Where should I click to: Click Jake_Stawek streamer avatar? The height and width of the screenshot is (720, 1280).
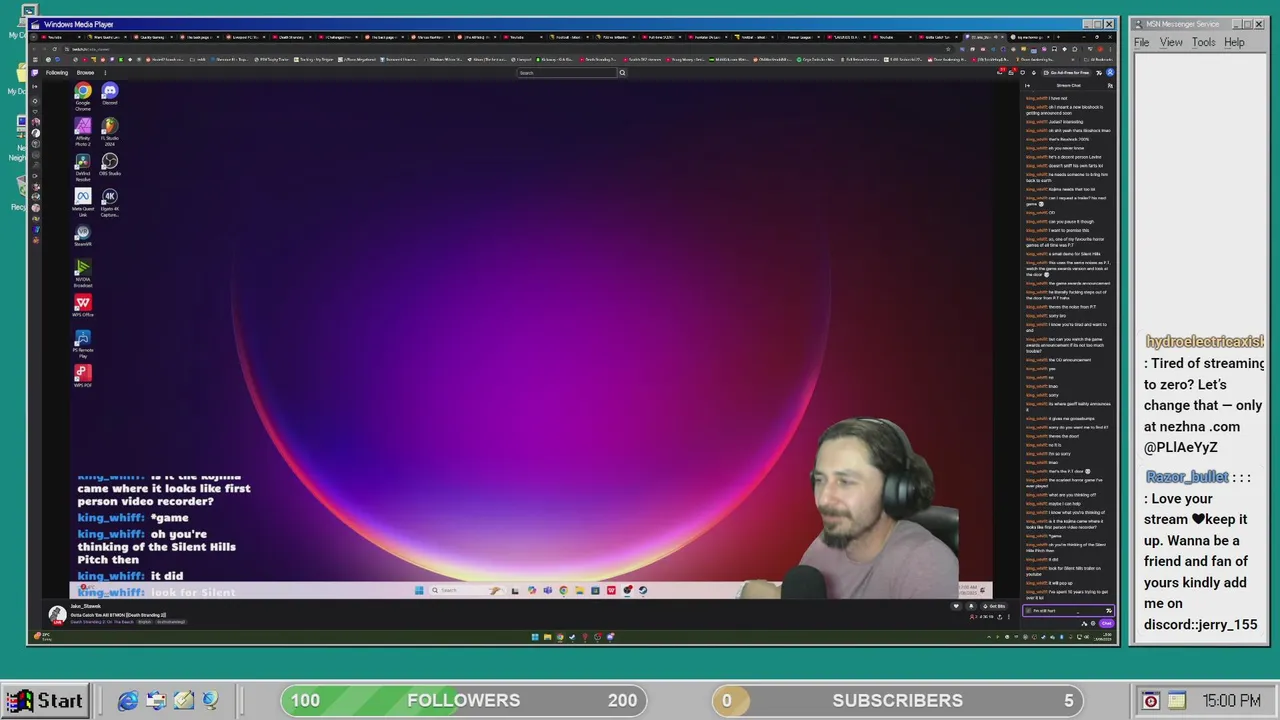(57, 614)
